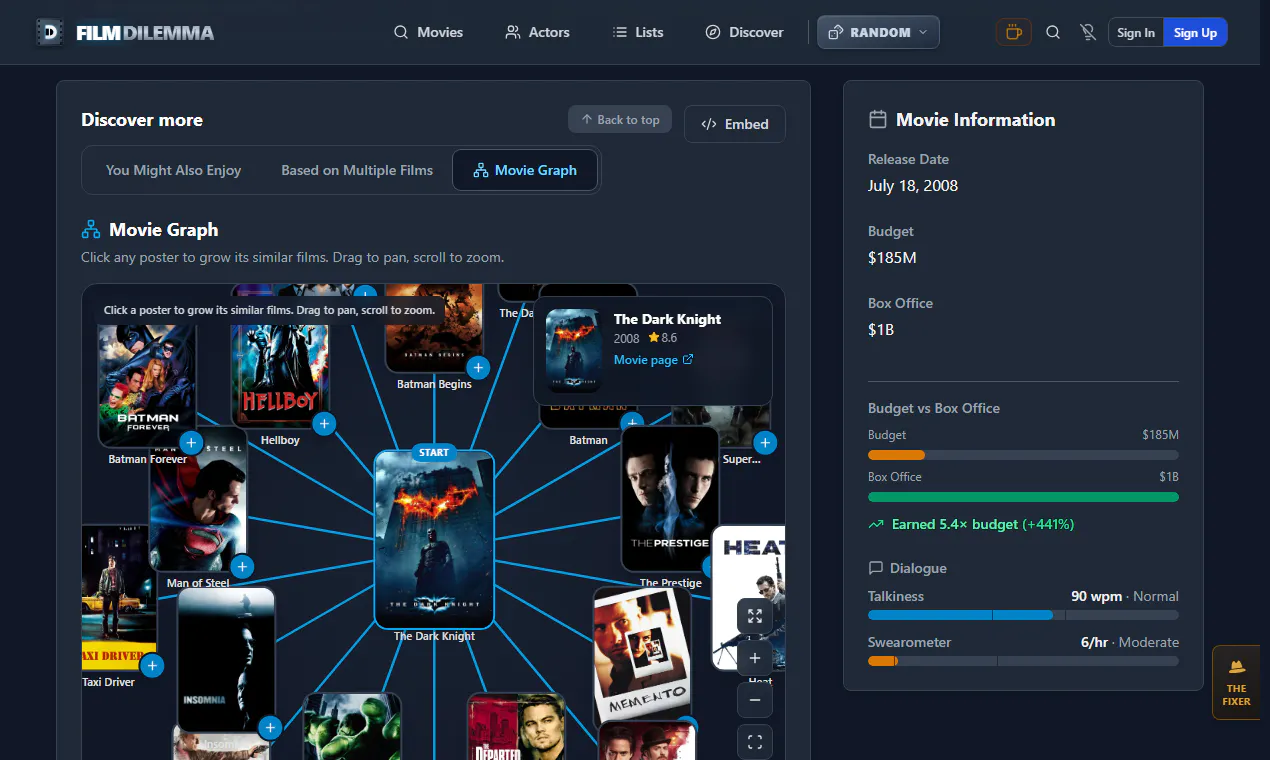Viewport: 1270px width, 760px height.
Task: Click the Insomnia poster
Action: point(226,659)
